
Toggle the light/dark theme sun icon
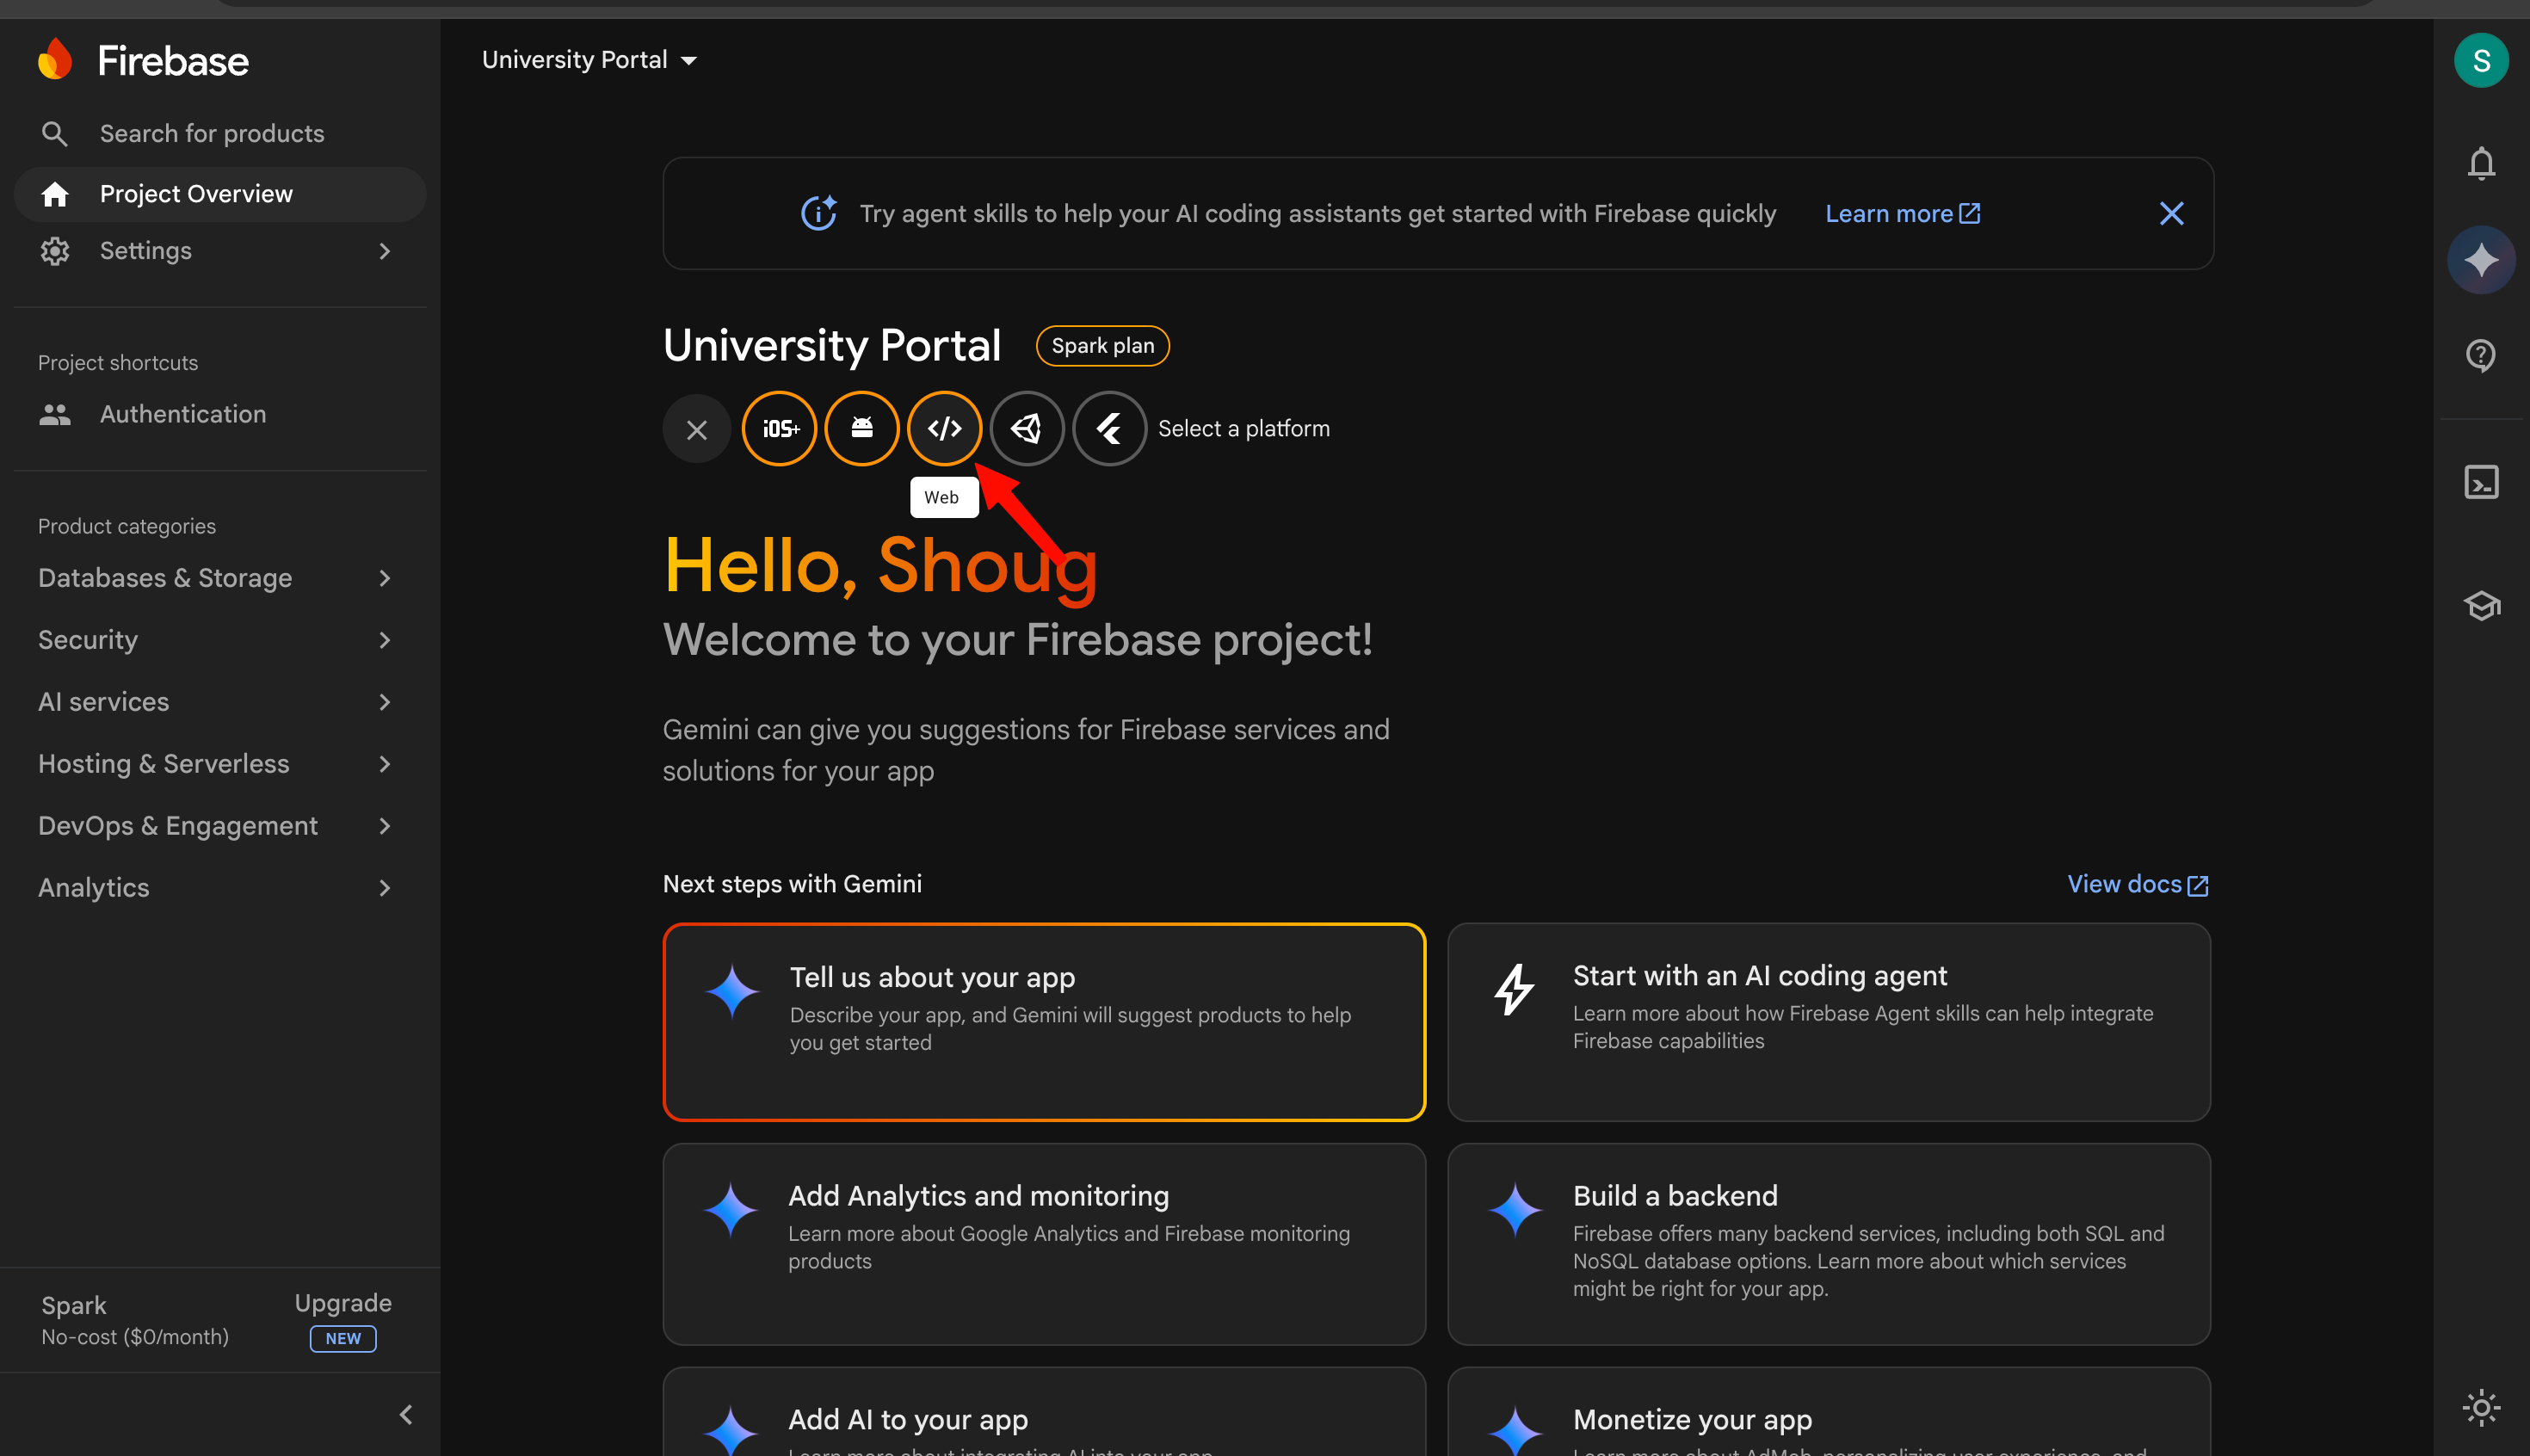pyautogui.click(x=2481, y=1408)
